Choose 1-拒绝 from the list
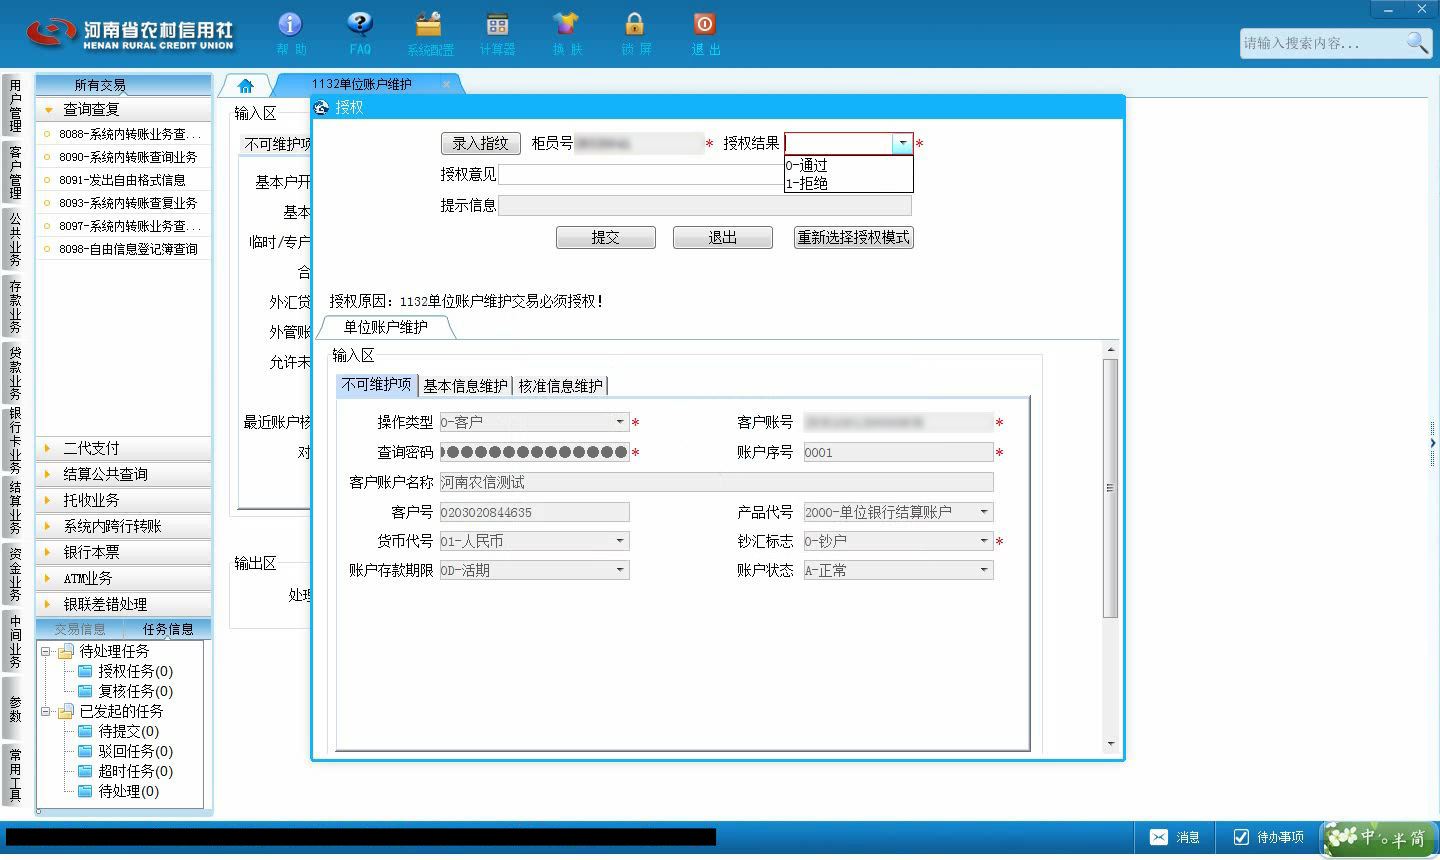The width and height of the screenshot is (1440, 860). [849, 183]
